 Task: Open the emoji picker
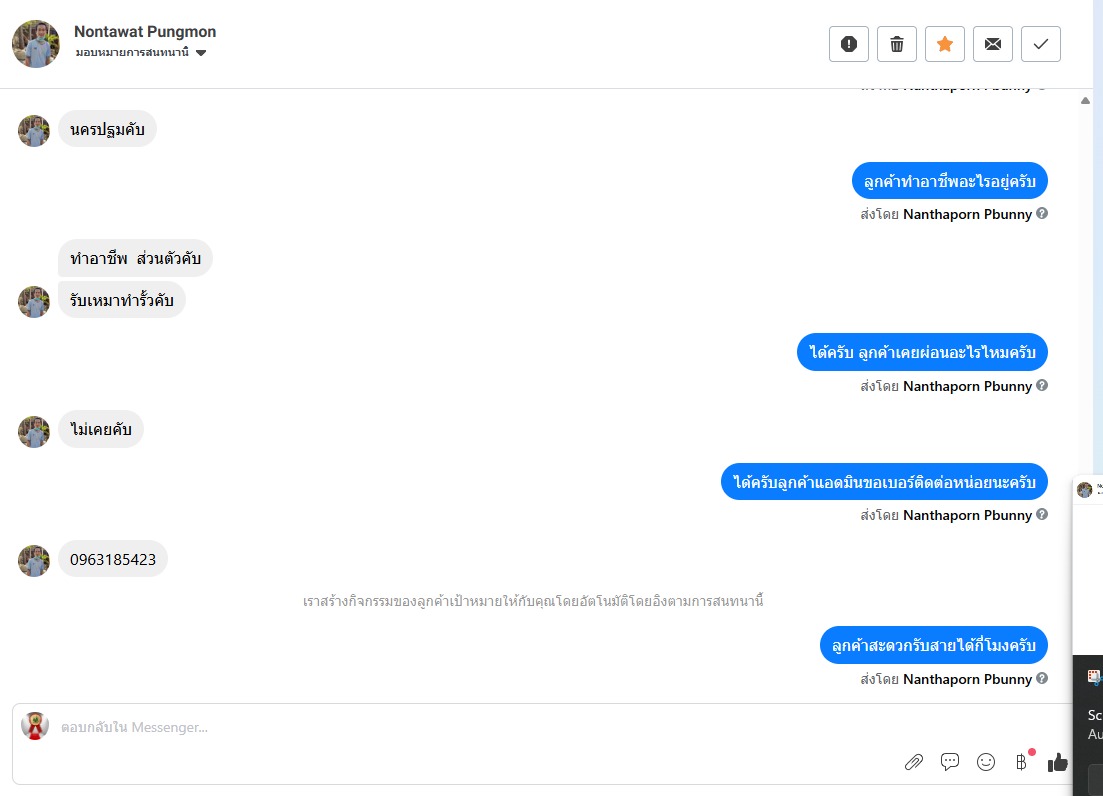click(986, 762)
